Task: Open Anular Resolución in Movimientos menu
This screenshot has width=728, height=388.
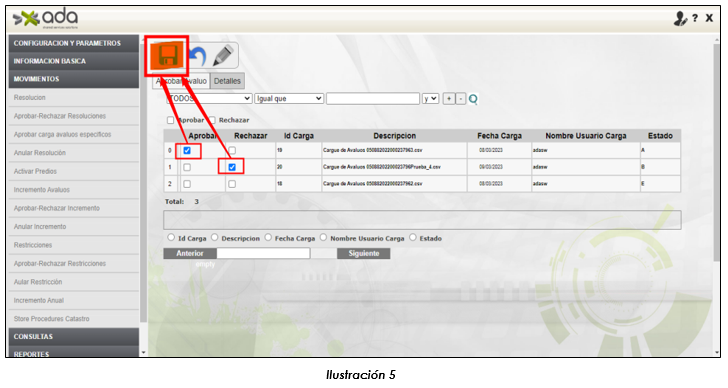Action: click(40, 153)
